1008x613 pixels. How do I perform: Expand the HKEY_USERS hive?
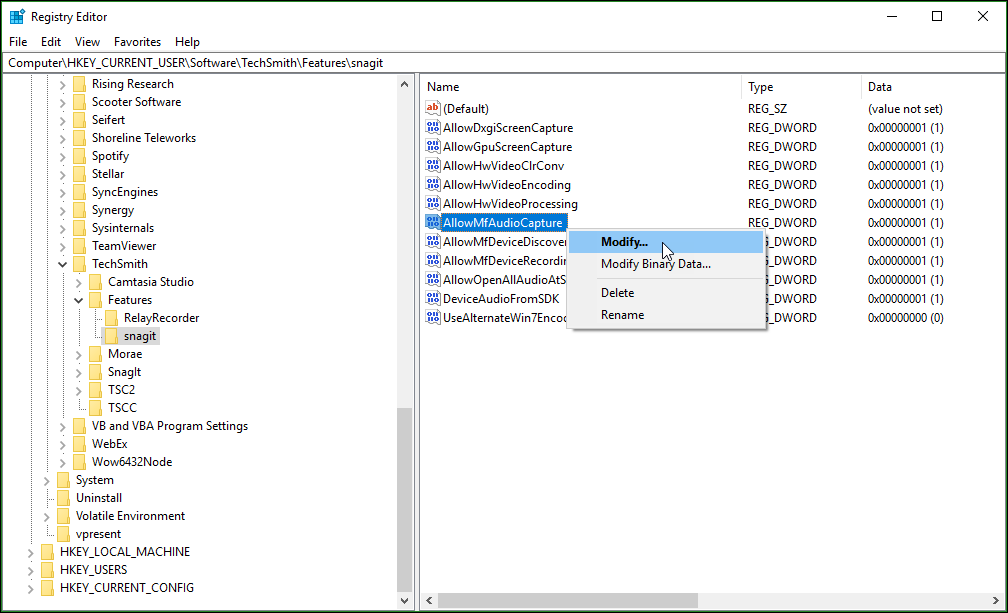click(x=31, y=570)
